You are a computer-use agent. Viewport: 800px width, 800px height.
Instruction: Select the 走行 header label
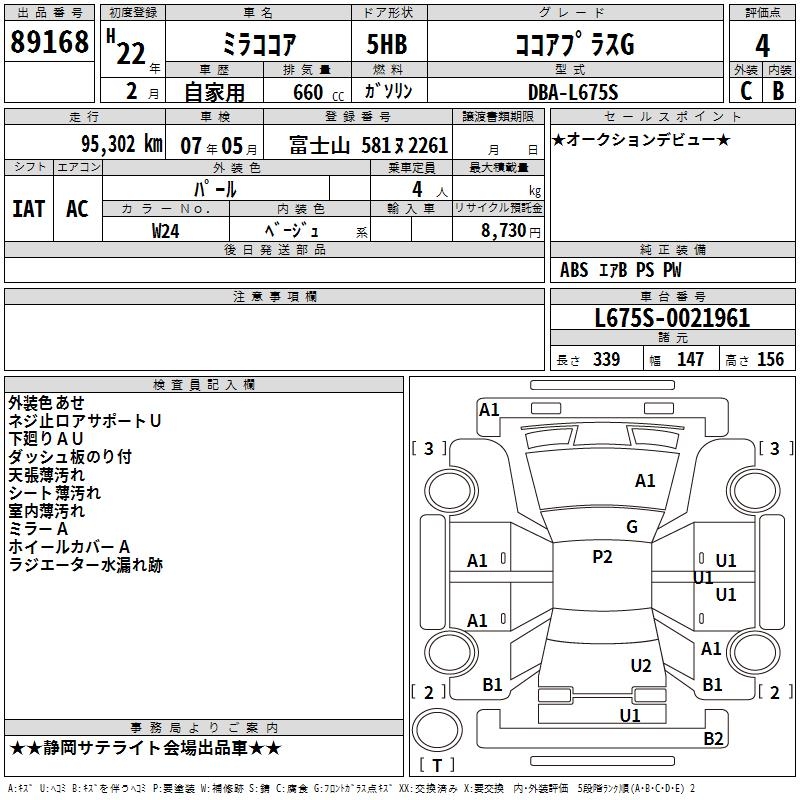pyautogui.click(x=85, y=116)
